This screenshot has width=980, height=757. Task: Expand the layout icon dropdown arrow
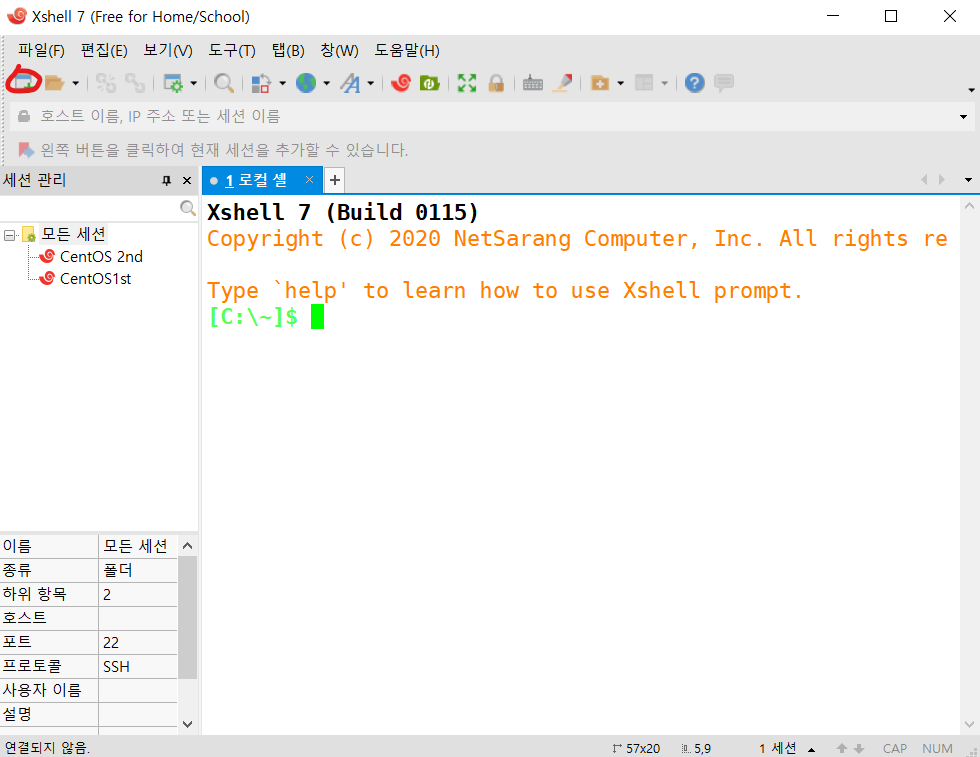(x=664, y=83)
